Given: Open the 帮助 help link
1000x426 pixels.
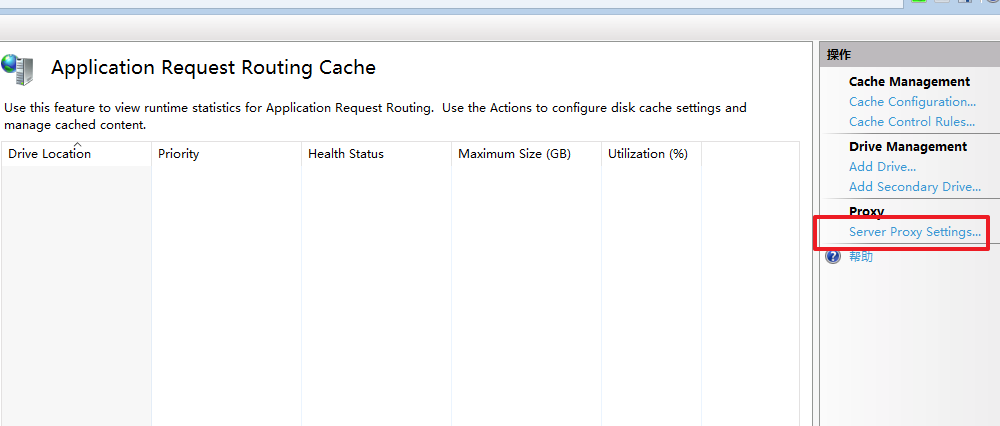Looking at the screenshot, I should tap(860, 257).
